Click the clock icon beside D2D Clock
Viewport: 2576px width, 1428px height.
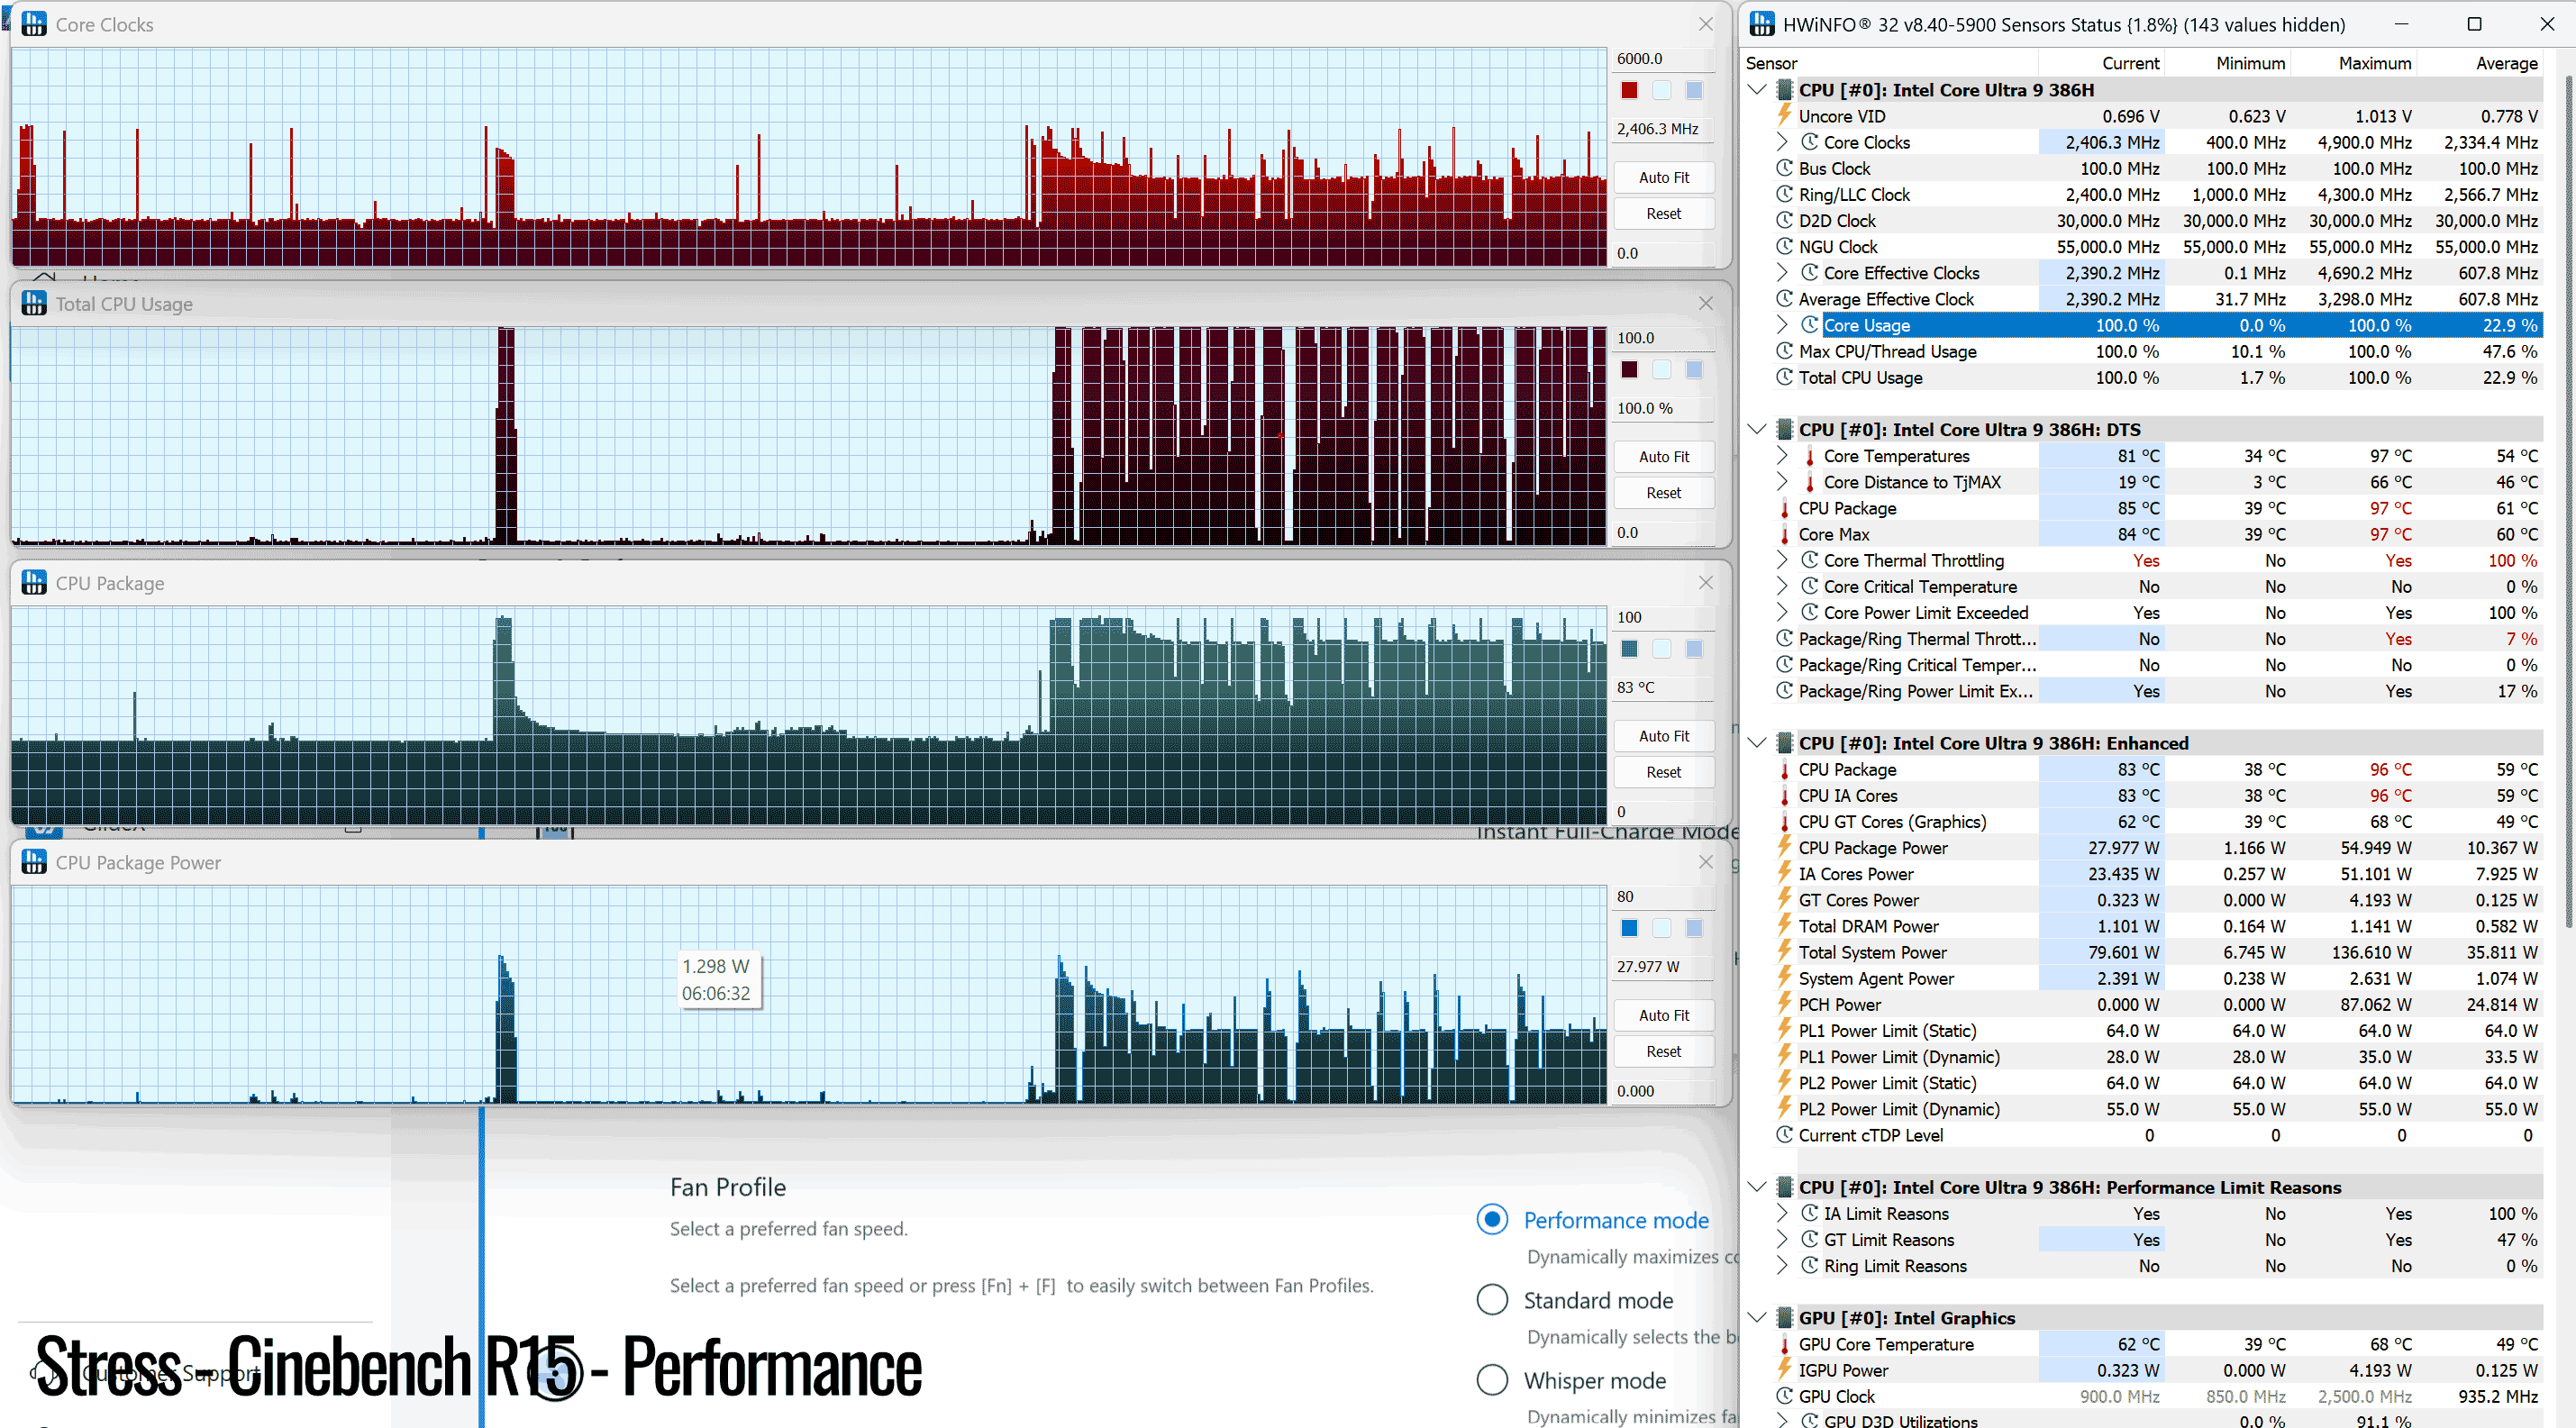click(x=1784, y=220)
